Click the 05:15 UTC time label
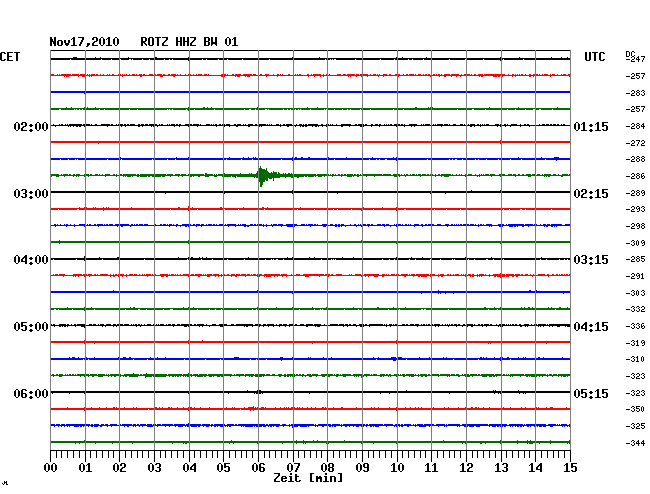This screenshot has width=650, height=494. click(591, 393)
